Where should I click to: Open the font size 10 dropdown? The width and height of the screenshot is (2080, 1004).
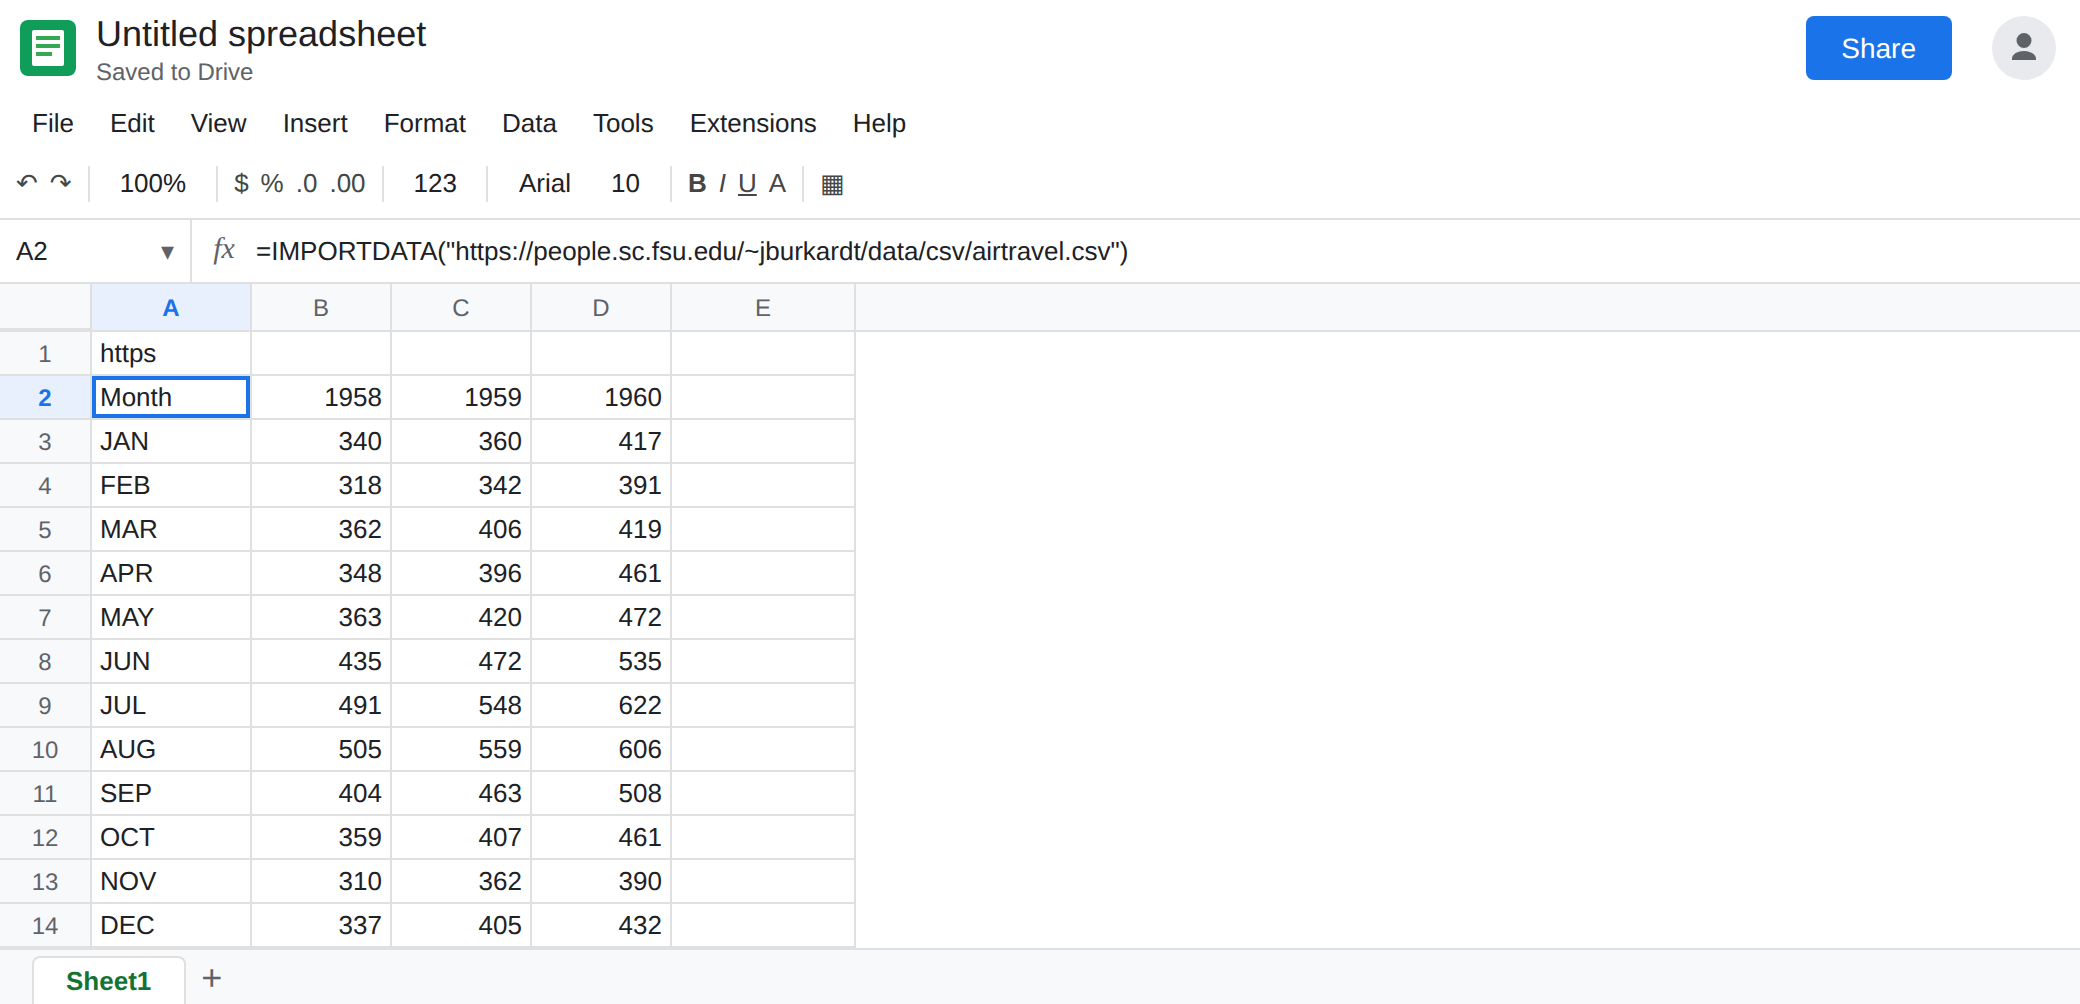click(x=625, y=183)
